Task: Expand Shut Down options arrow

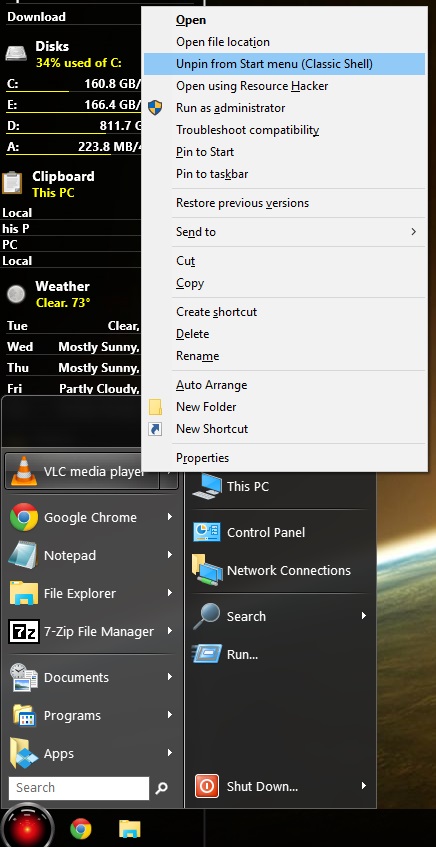Action: pyautogui.click(x=364, y=786)
